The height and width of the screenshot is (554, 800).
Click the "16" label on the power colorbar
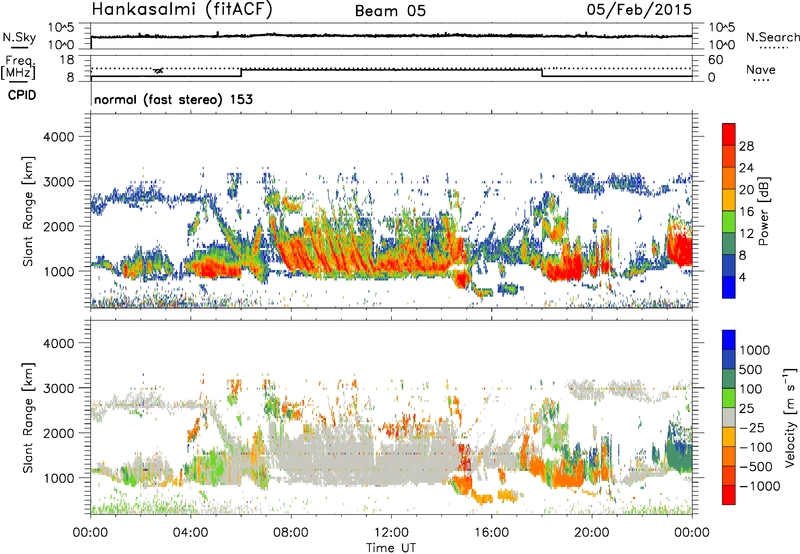pyautogui.click(x=746, y=212)
